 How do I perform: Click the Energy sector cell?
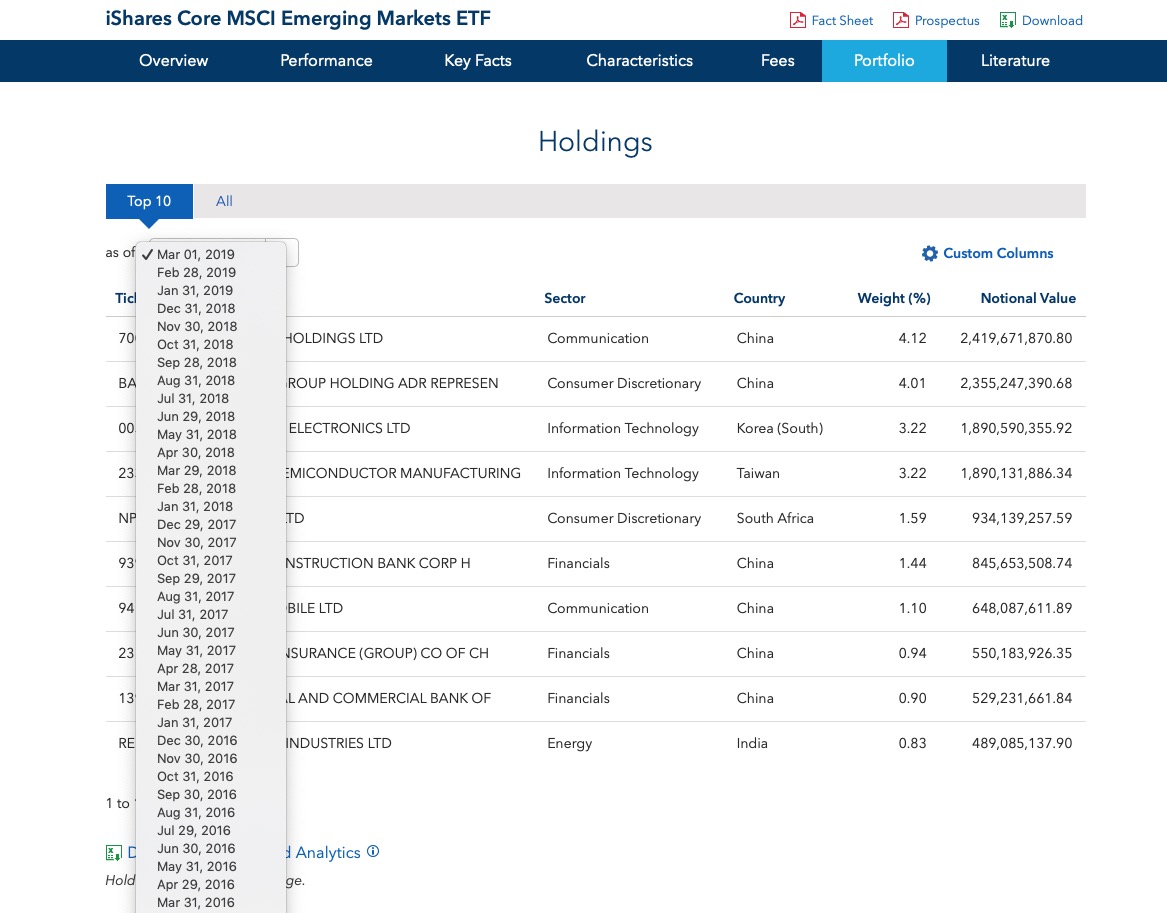coord(569,743)
